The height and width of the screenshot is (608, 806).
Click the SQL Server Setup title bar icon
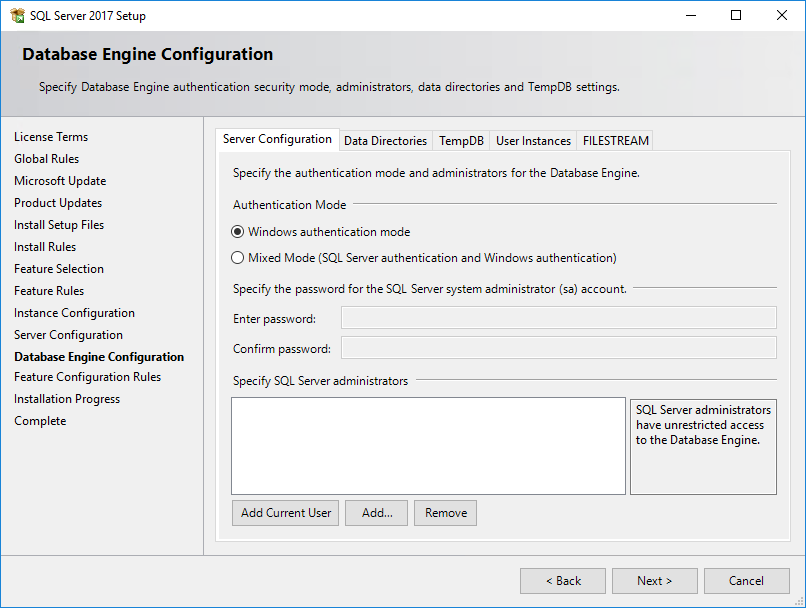(x=17, y=15)
